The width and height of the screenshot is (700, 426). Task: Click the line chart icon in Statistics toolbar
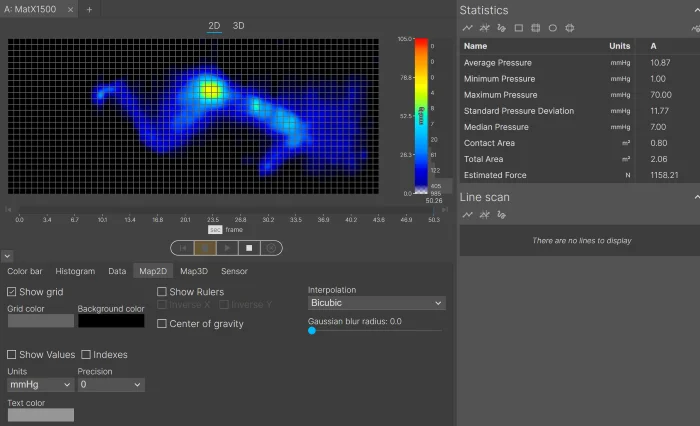pos(467,28)
